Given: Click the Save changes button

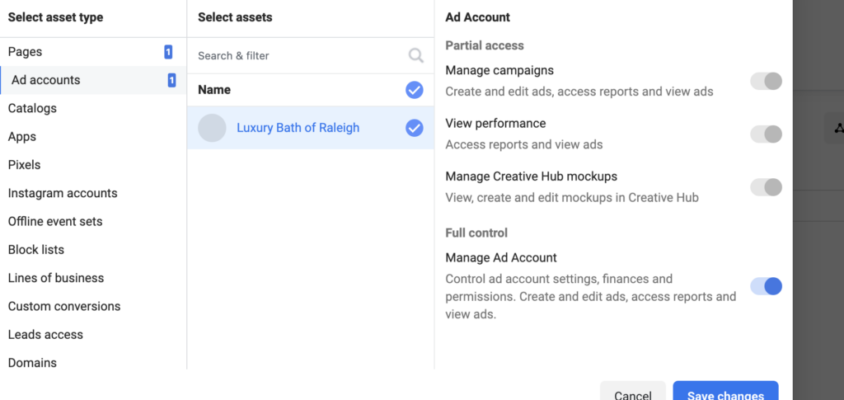Looking at the screenshot, I should click(x=725, y=392).
